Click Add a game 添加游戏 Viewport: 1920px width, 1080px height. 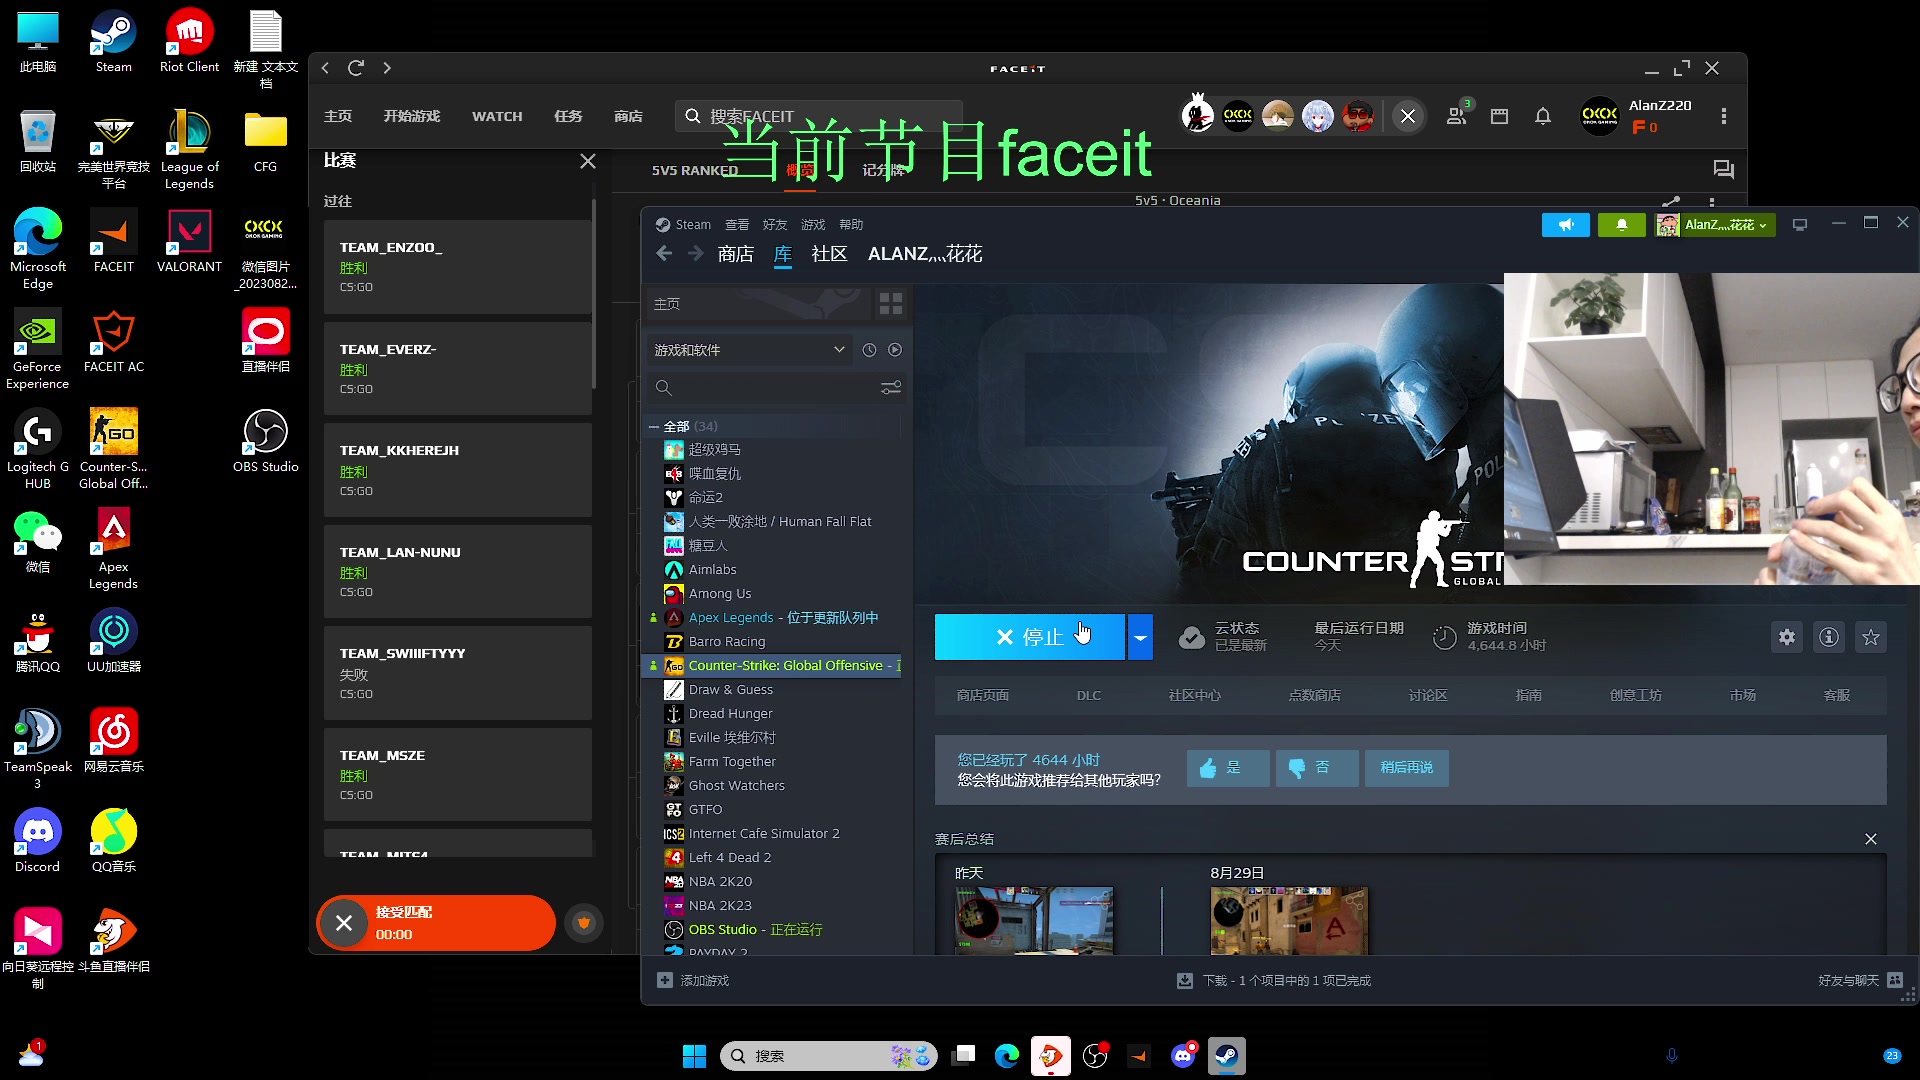694,981
